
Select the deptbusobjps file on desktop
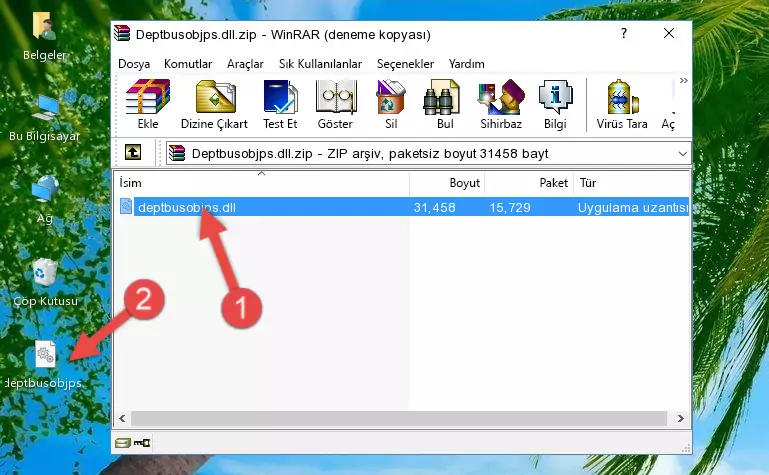[x=46, y=354]
